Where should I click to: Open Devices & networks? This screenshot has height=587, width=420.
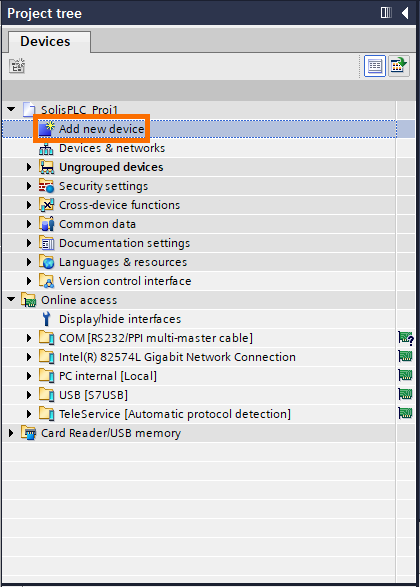coord(112,148)
